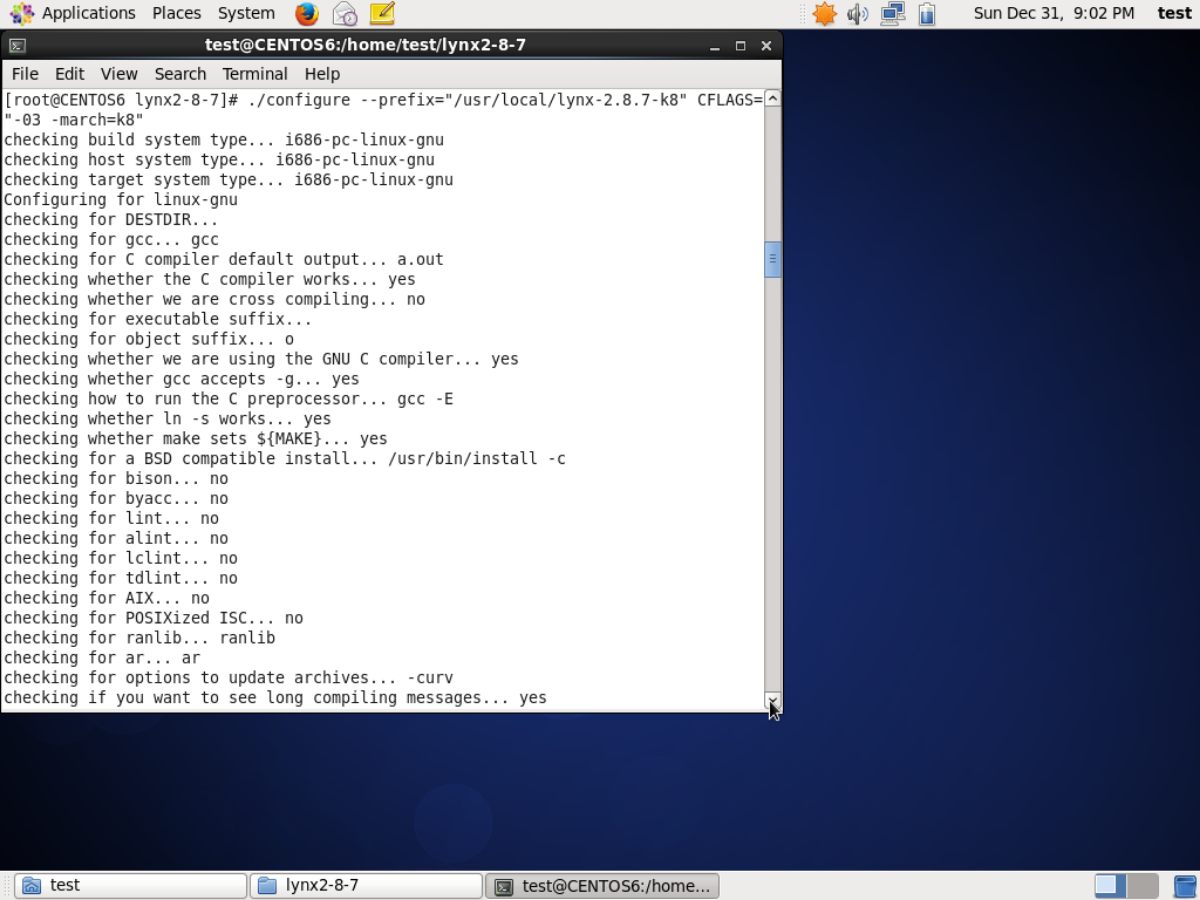Click 'checking for a BSD compatible install' line
The width and height of the screenshot is (1200, 900).
pos(285,459)
